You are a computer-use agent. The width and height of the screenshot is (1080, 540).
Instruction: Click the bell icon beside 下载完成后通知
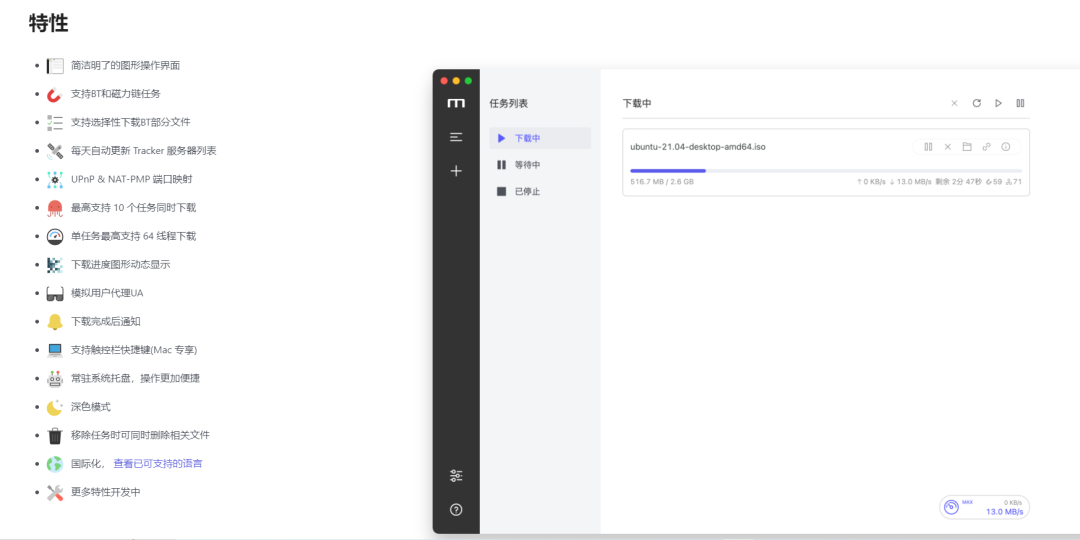55,322
